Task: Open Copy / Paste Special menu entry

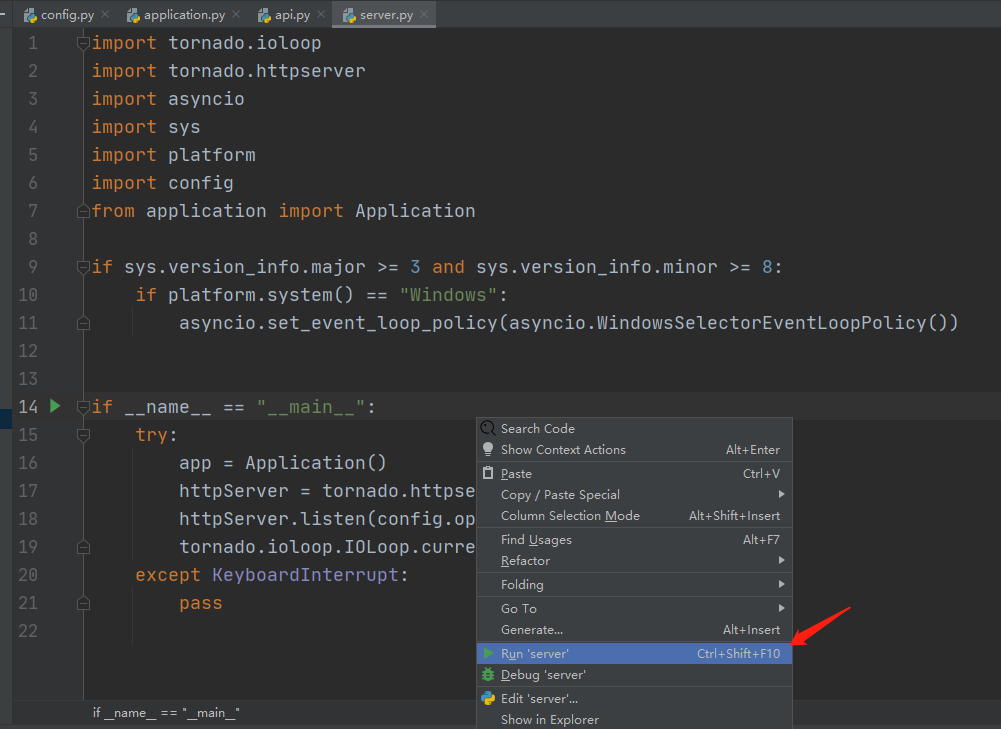Action: coord(634,495)
